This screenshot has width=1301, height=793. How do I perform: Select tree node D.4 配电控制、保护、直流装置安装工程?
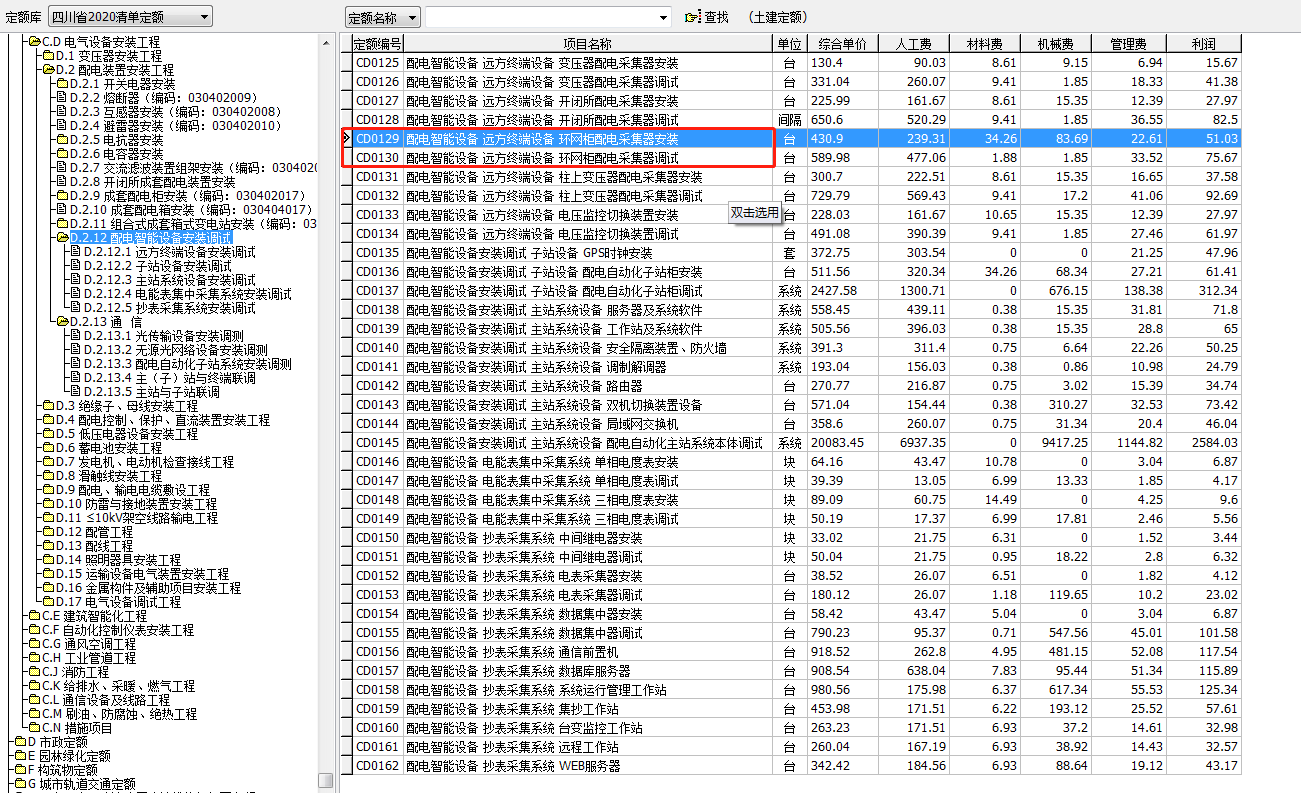(x=163, y=420)
